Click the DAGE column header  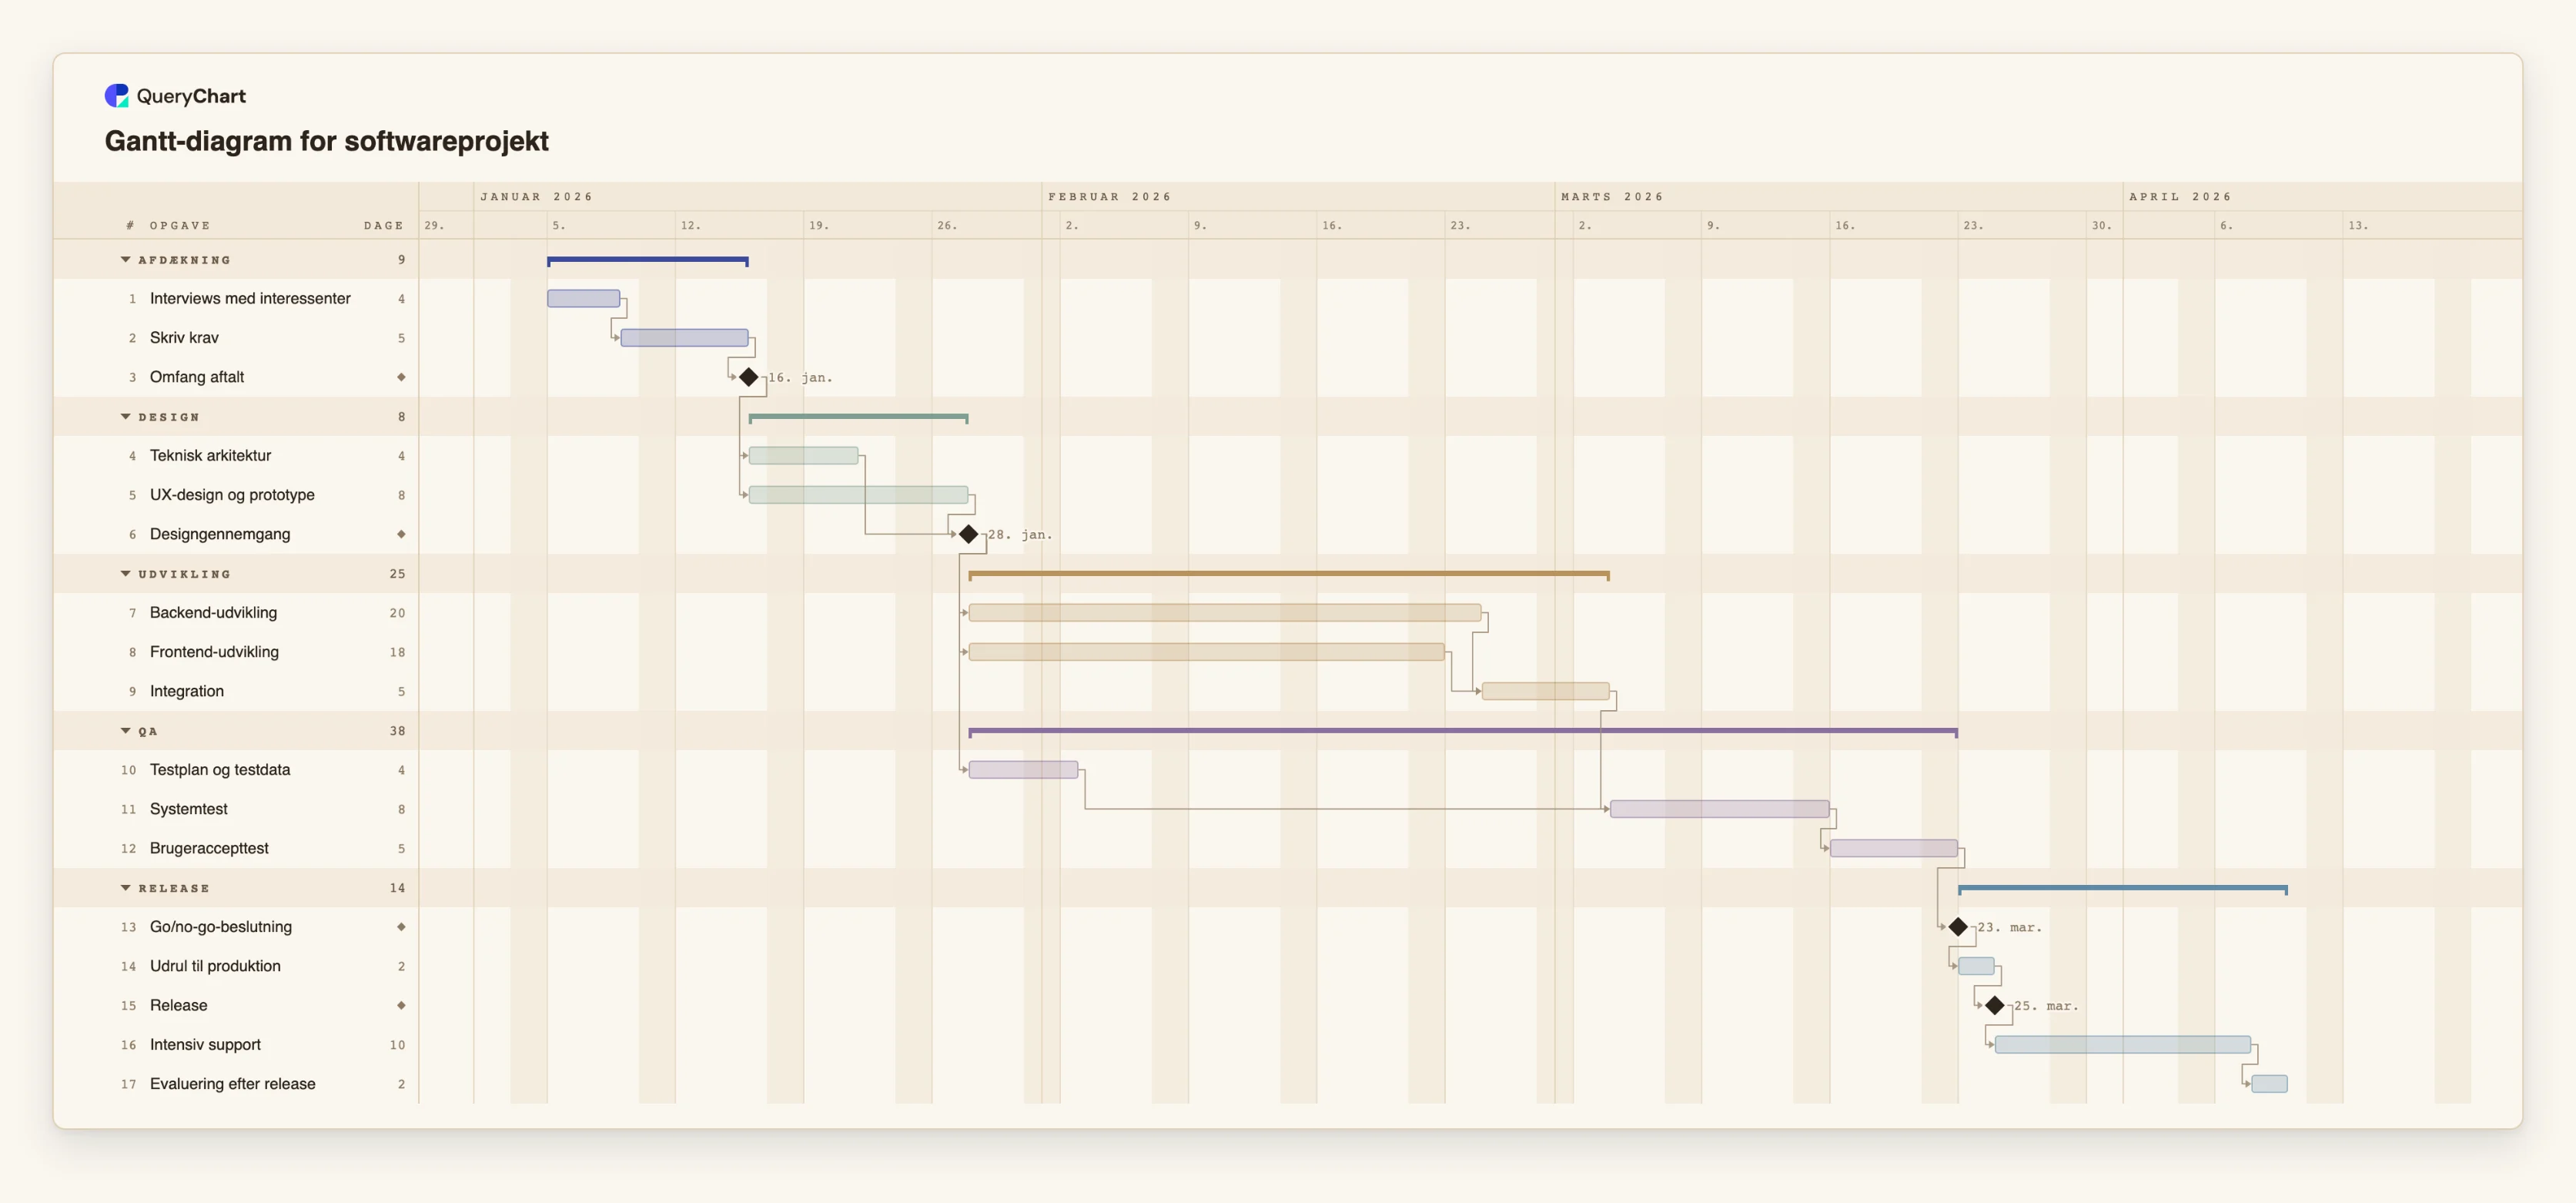[x=384, y=226]
